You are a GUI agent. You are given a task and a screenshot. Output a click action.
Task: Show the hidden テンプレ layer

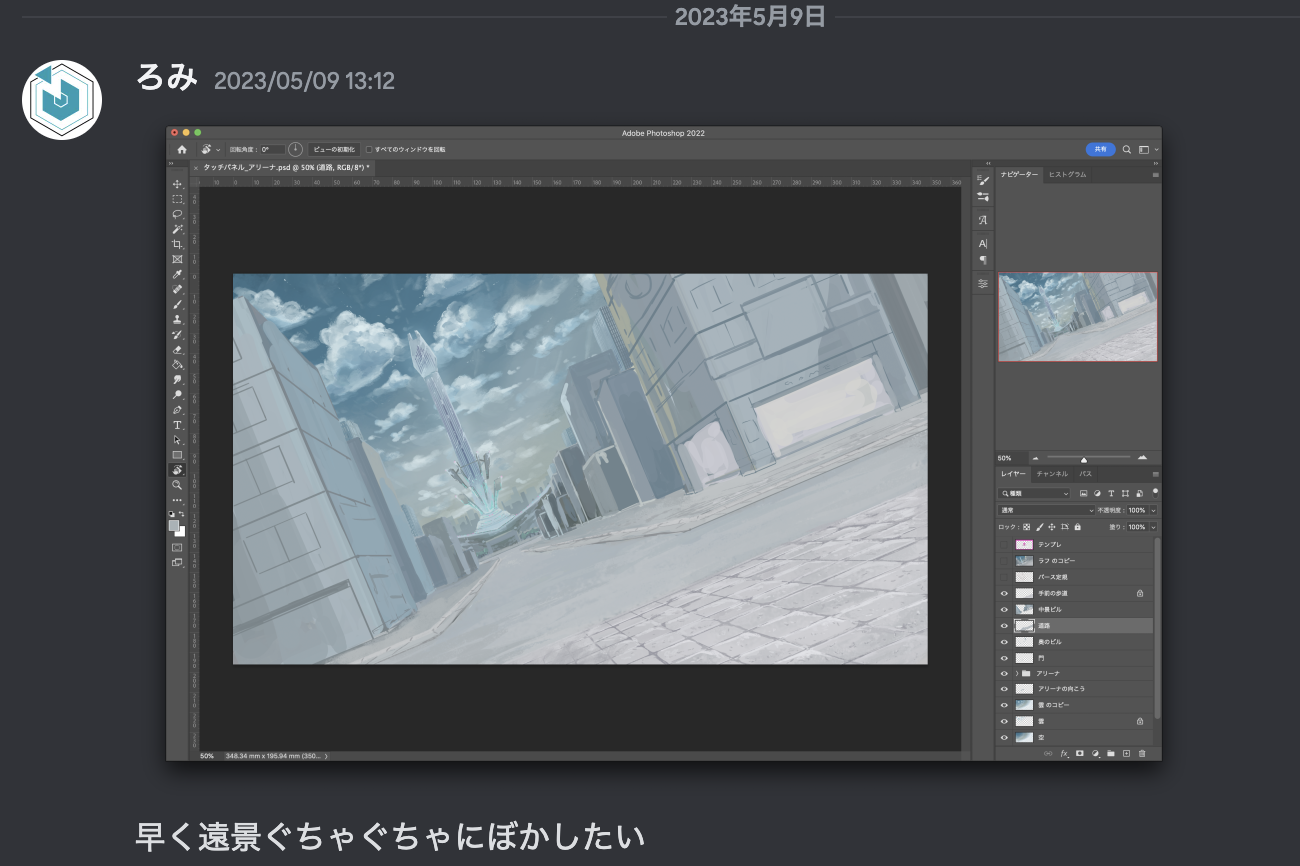tap(1004, 545)
